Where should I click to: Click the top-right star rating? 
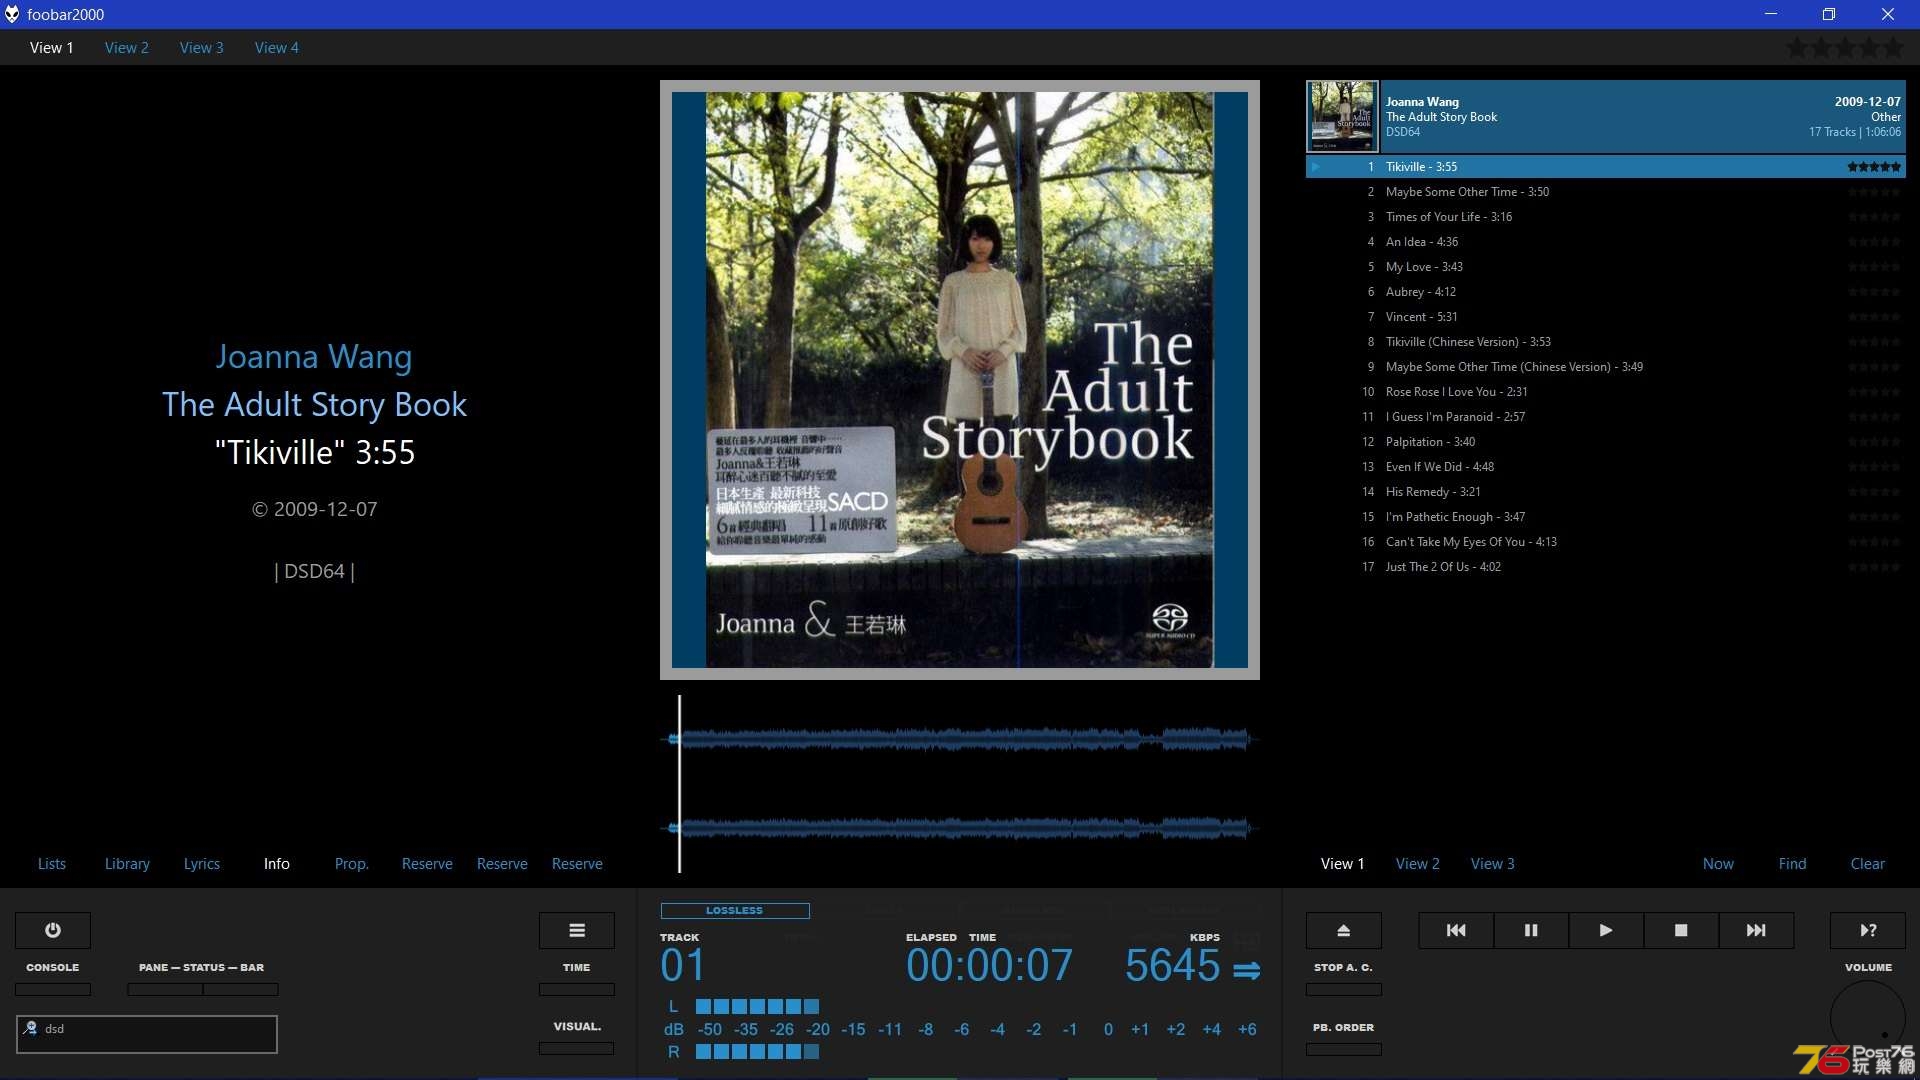pyautogui.click(x=1846, y=47)
